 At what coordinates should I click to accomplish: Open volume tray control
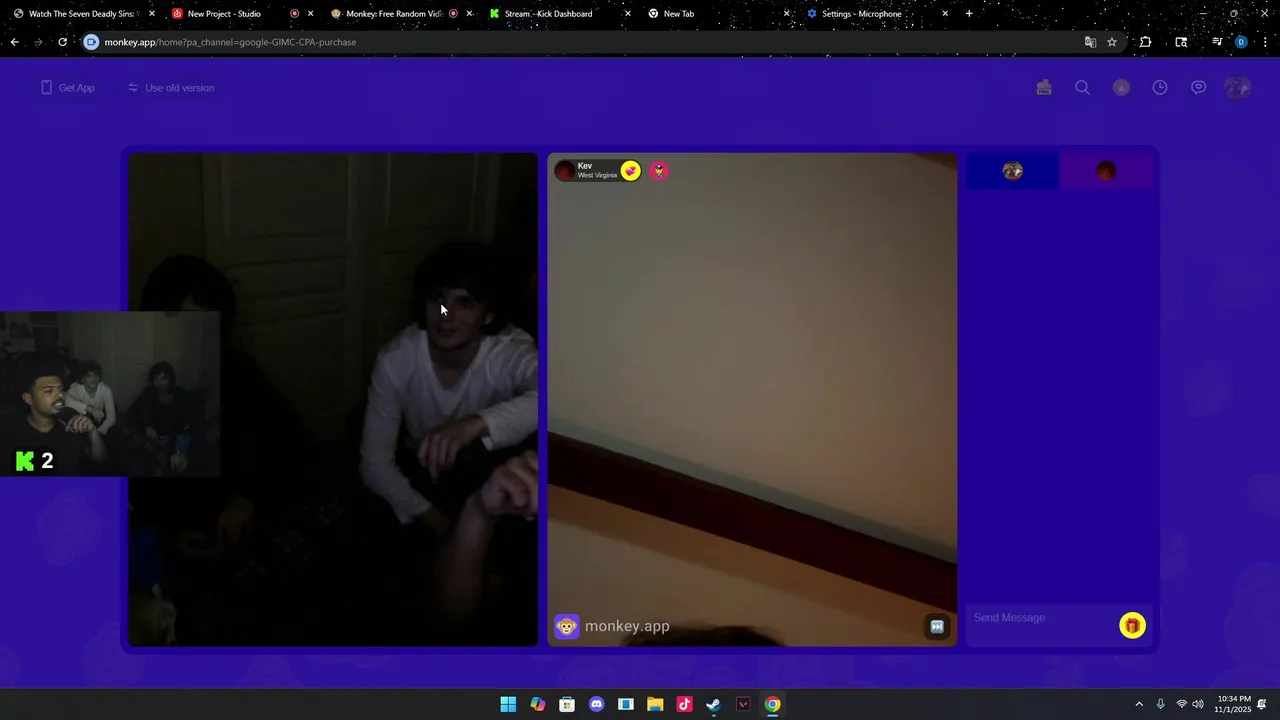(x=1198, y=704)
